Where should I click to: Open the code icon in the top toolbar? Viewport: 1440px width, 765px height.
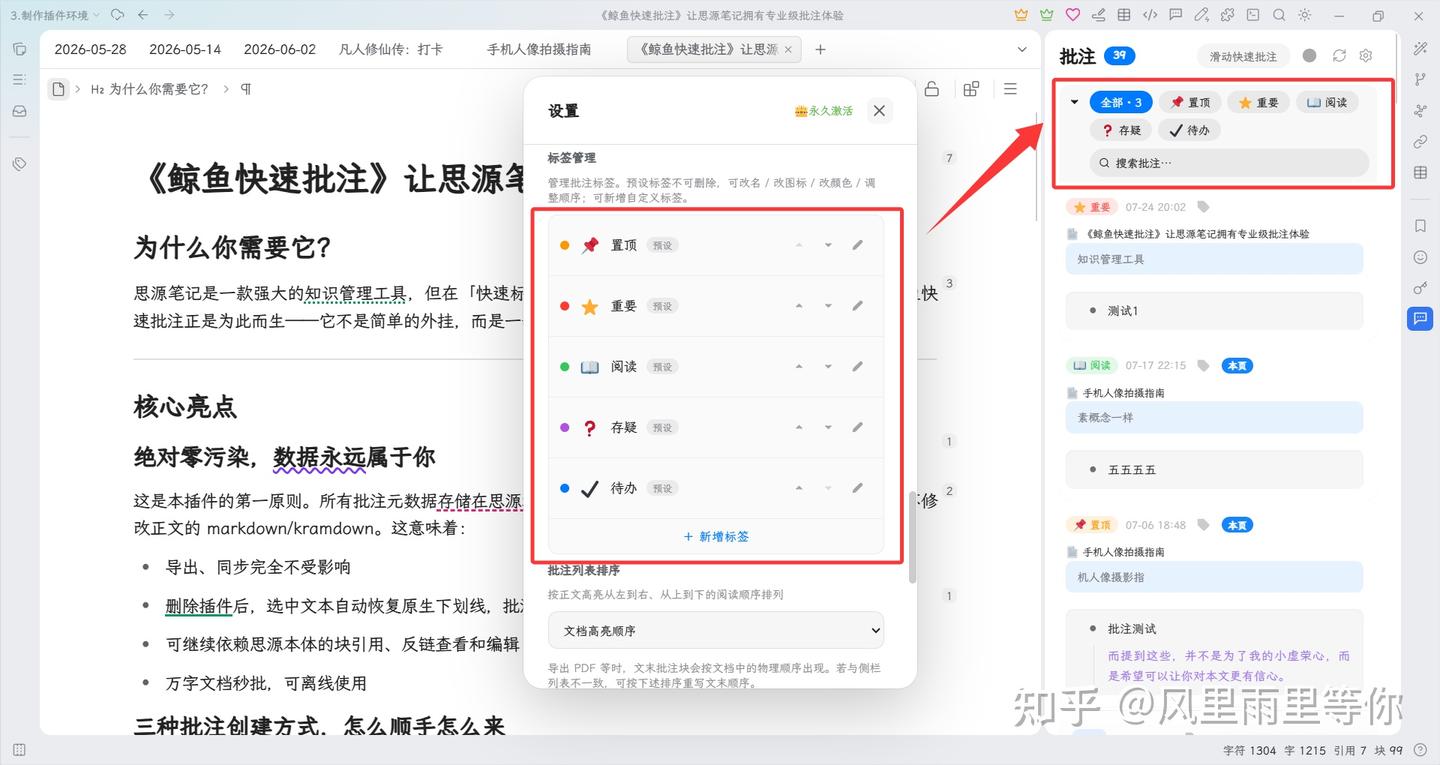1150,15
